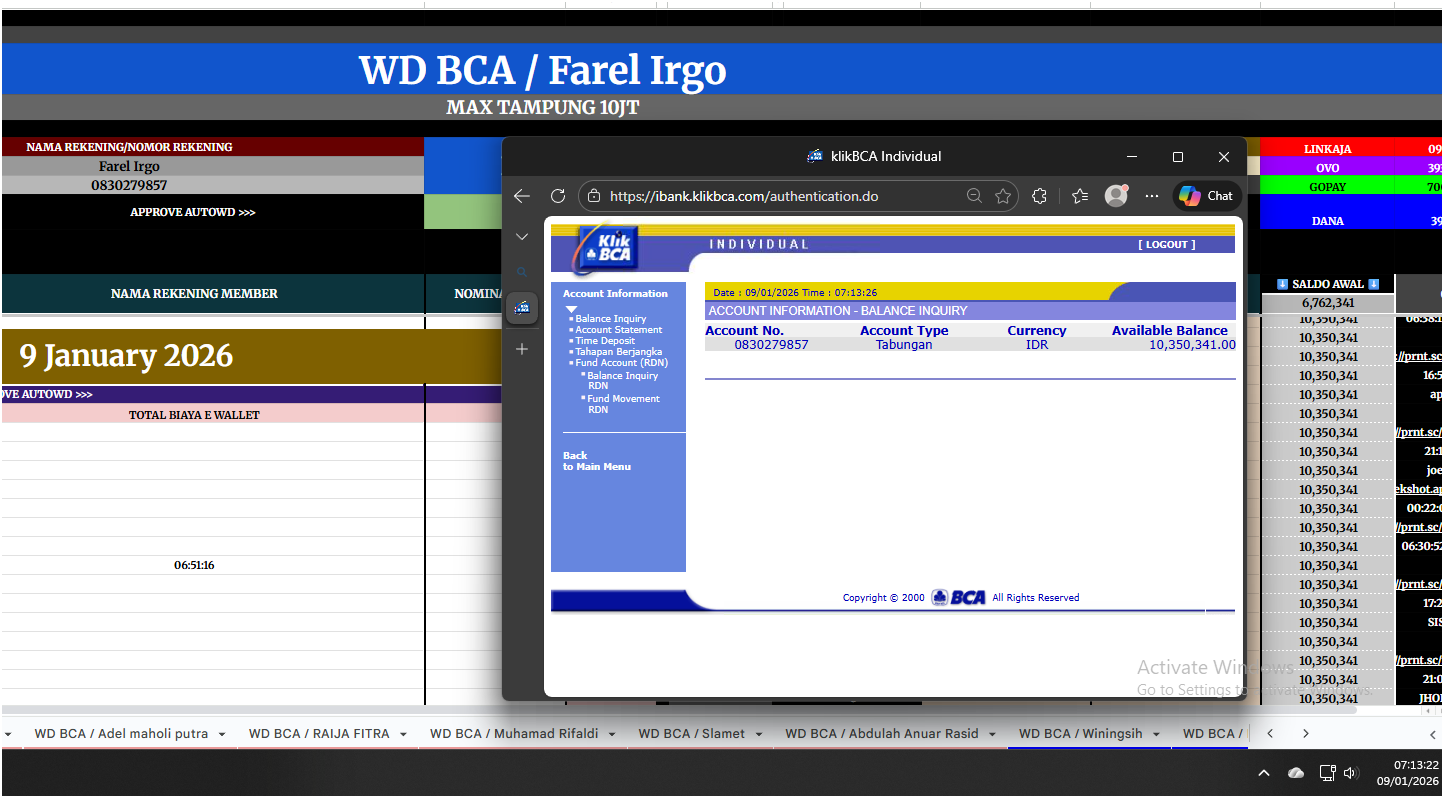
Task: Open Fund Account (RDN) menu item
Action: point(621,363)
